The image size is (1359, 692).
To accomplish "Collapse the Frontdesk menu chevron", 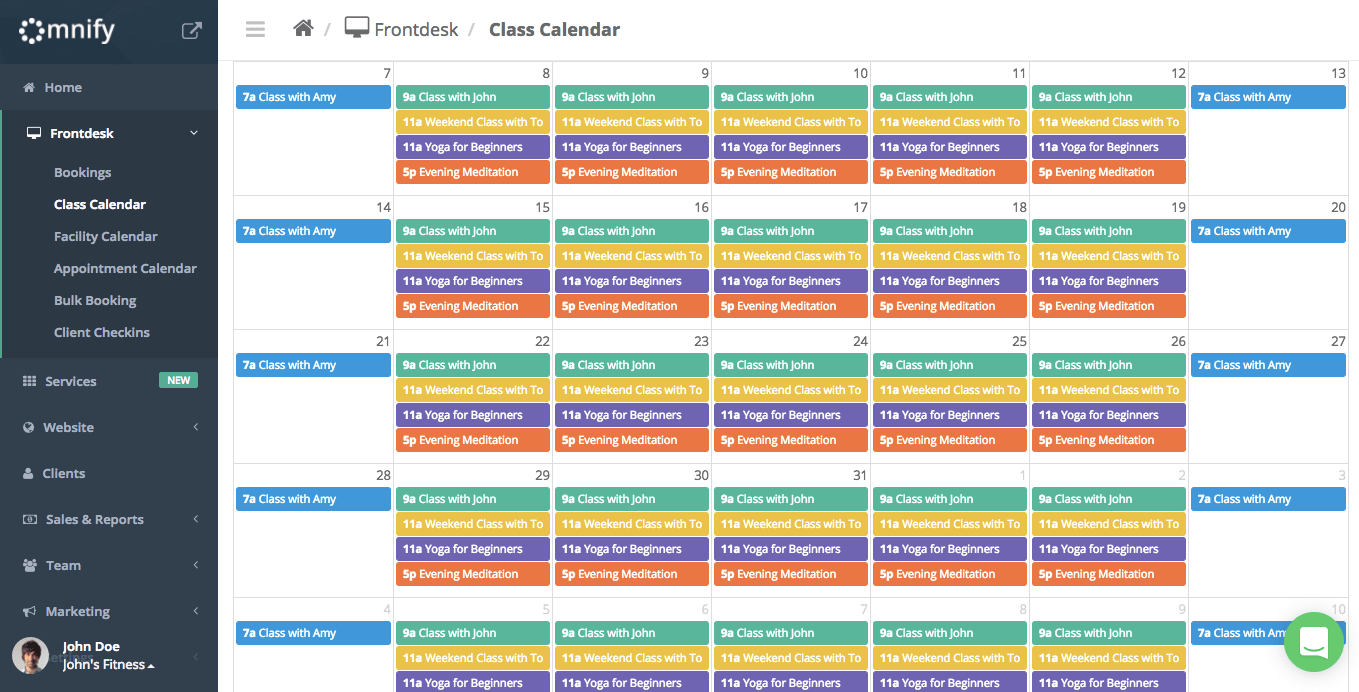I will tap(194, 133).
